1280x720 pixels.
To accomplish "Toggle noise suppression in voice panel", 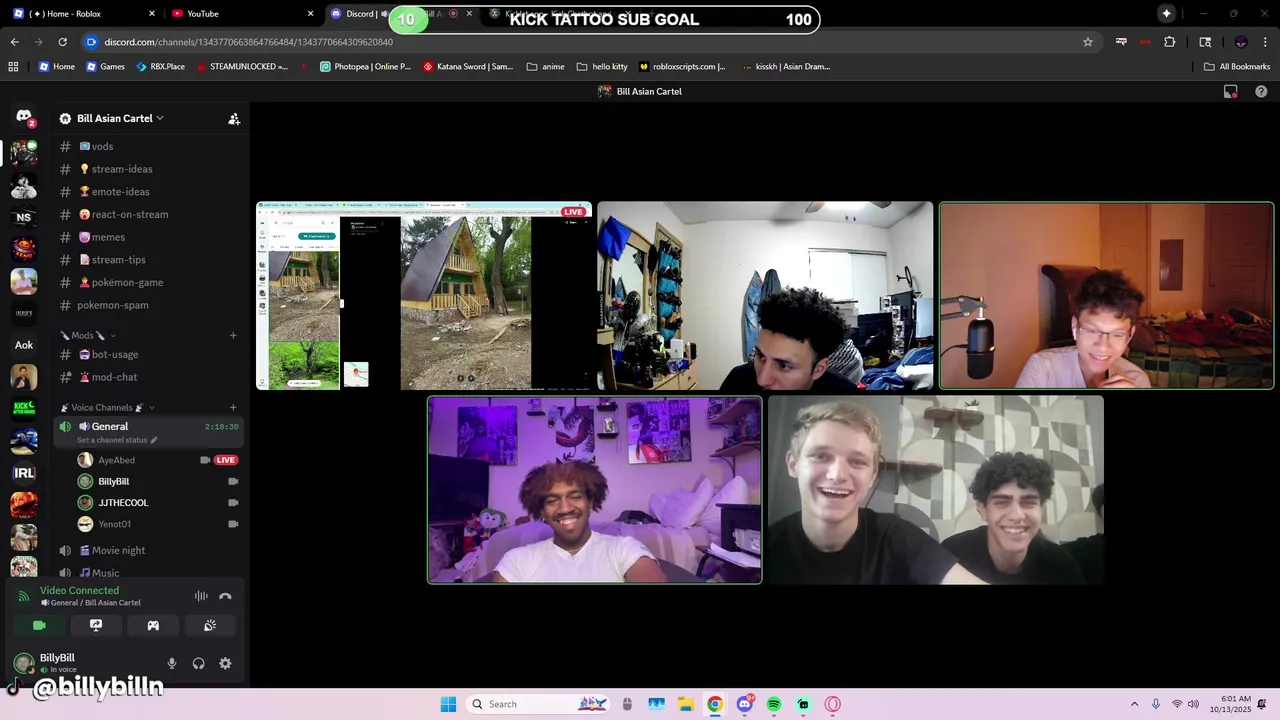I will click(201, 596).
